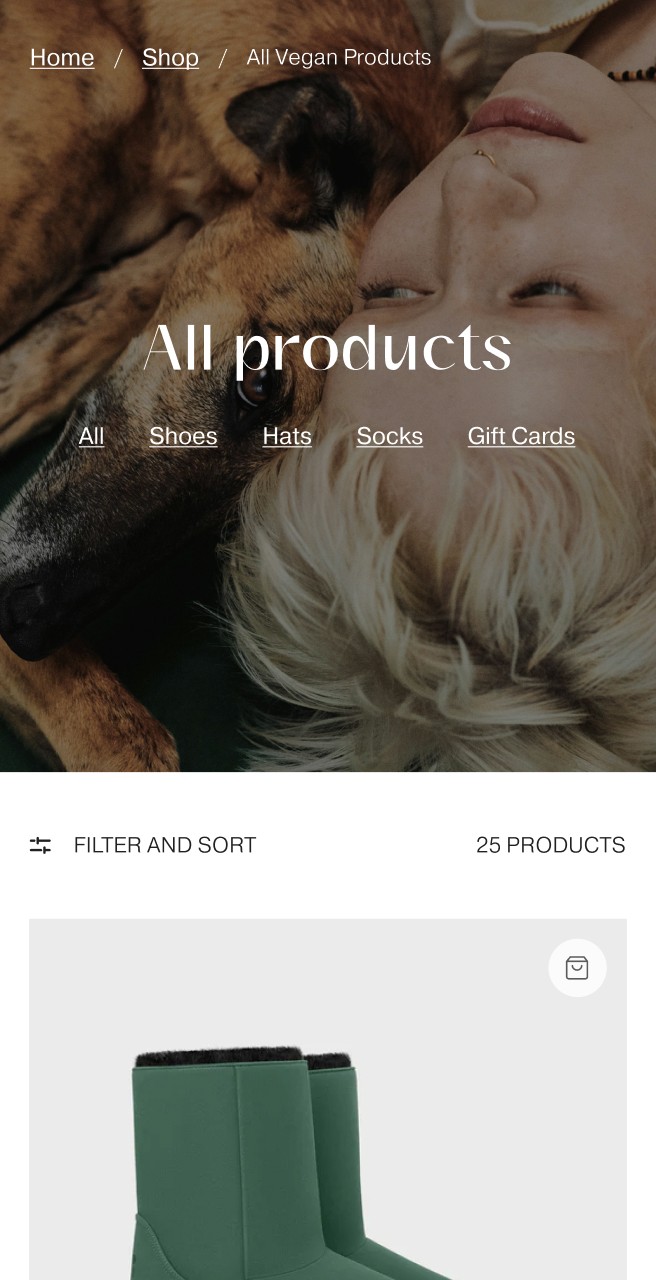This screenshot has height=1280, width=656.
Task: Show the All category
Action: [91, 436]
